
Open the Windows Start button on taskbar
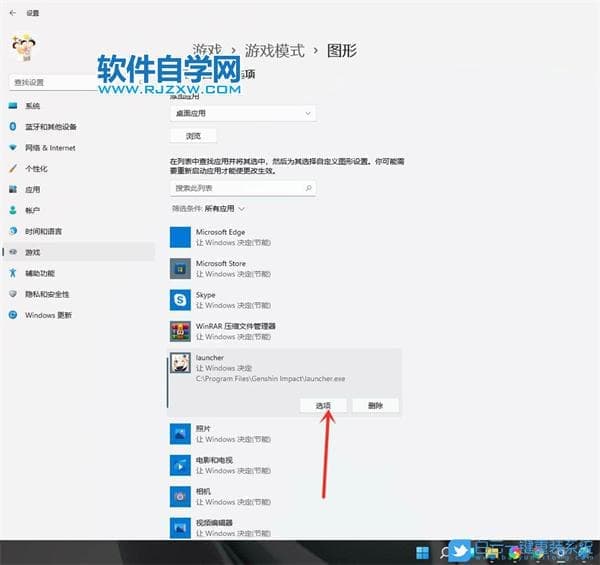point(422,552)
